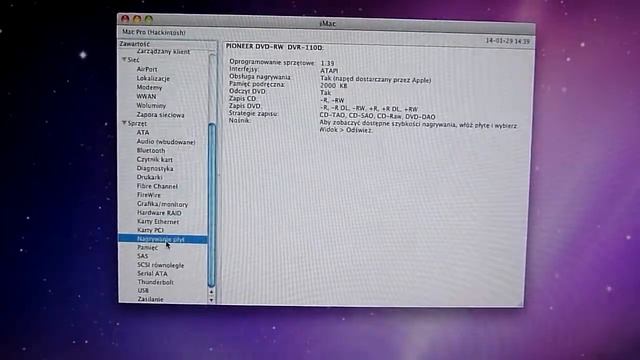Select highlighted Nagrywanie płyt entry

click(162, 239)
